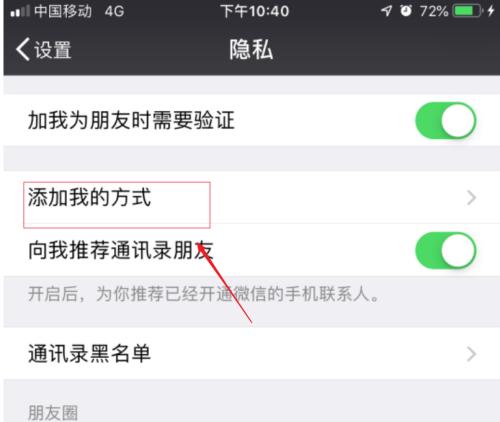Tap the back arrow chevron icon
Viewport: 500px width, 422px height.
pyautogui.click(x=23, y=49)
